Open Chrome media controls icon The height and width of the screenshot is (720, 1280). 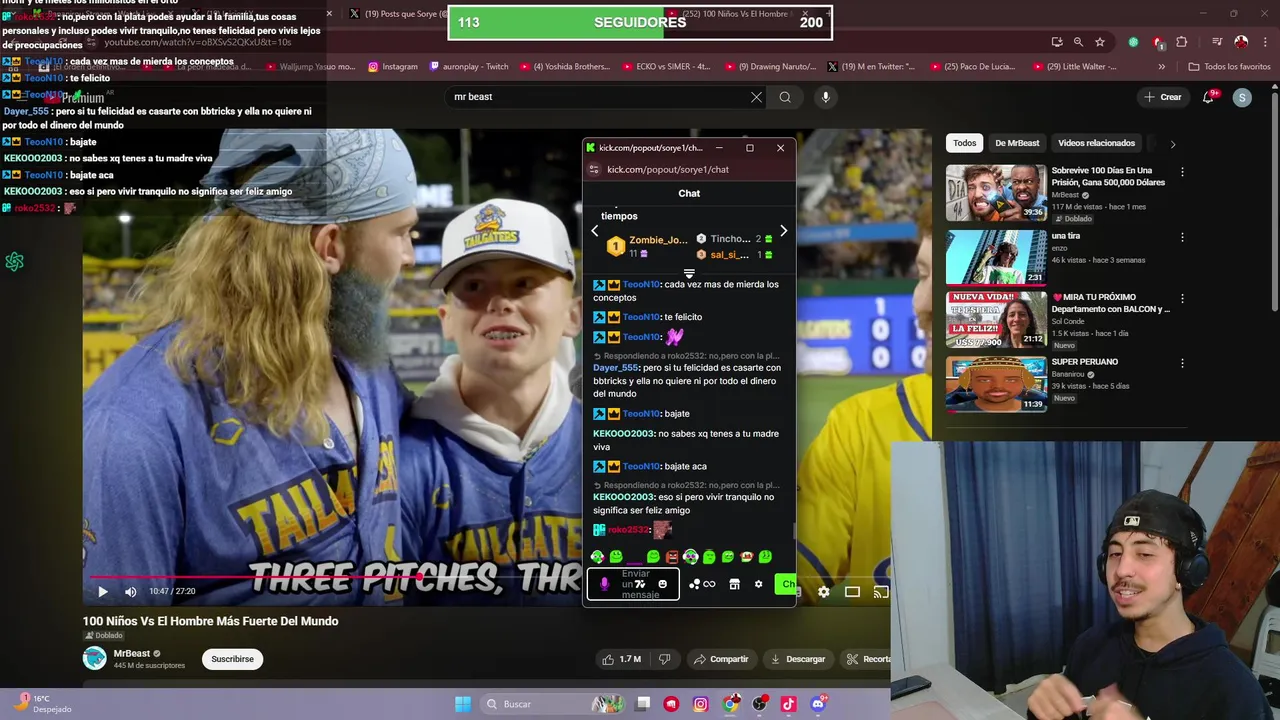[1217, 42]
